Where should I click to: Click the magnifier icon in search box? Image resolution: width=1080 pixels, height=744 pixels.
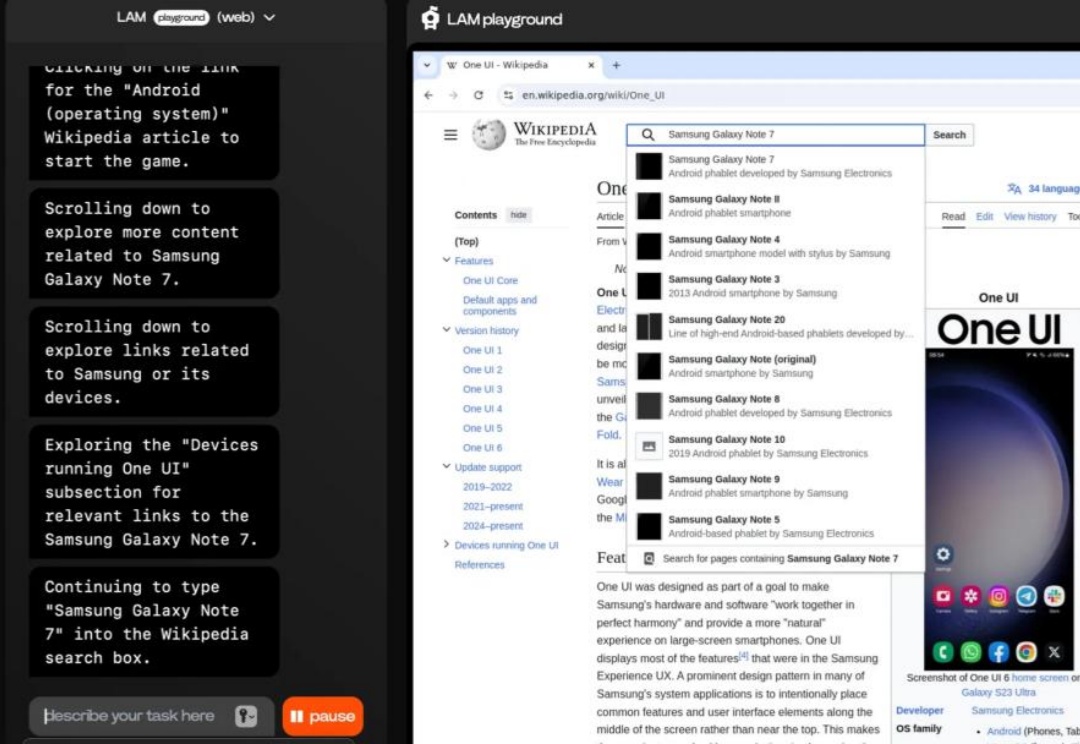[647, 135]
